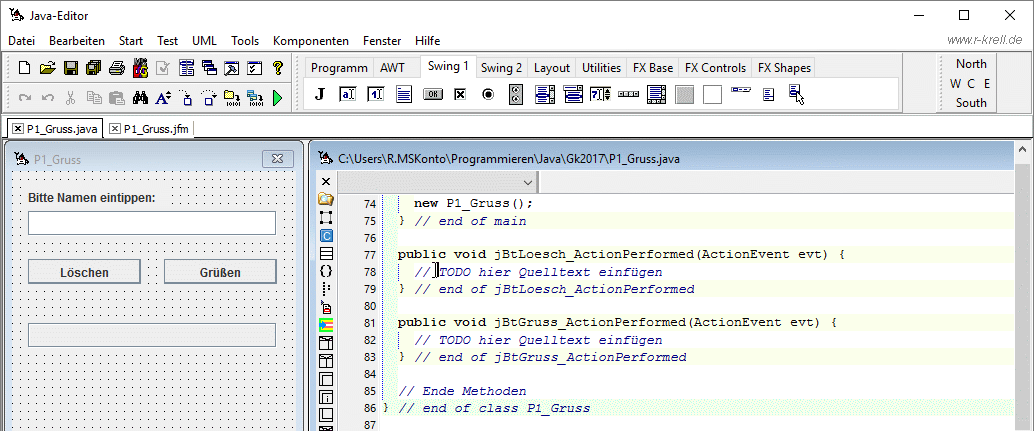Select the JCheckBox component in the palette

(x=460, y=95)
